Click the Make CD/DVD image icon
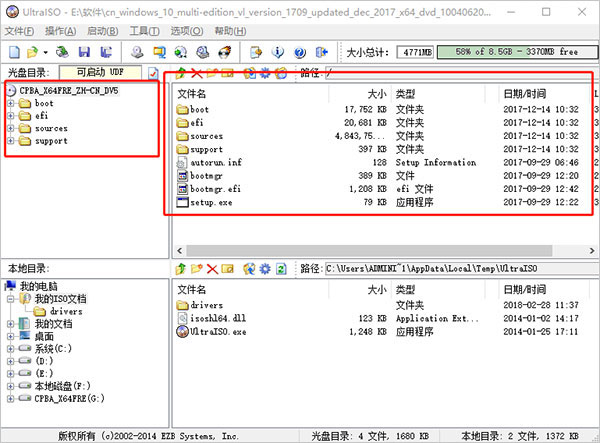The width and height of the screenshot is (600, 443). (x=137, y=52)
